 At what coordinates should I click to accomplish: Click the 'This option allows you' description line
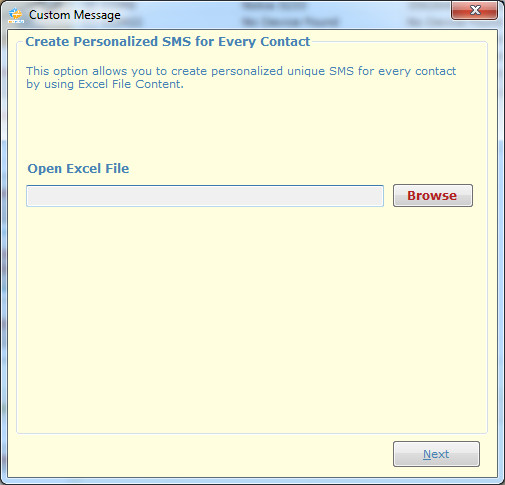click(241, 71)
